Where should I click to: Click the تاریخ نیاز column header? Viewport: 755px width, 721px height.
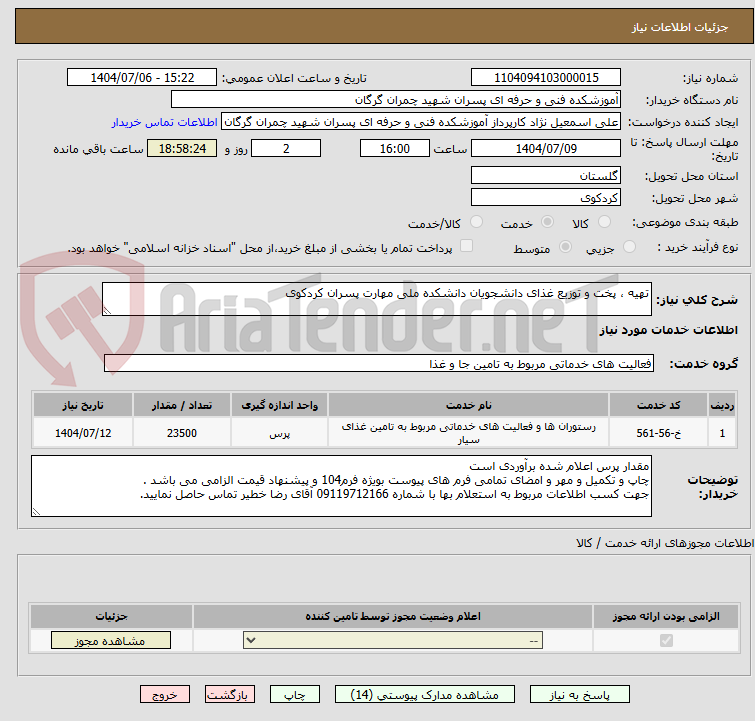[x=83, y=405]
